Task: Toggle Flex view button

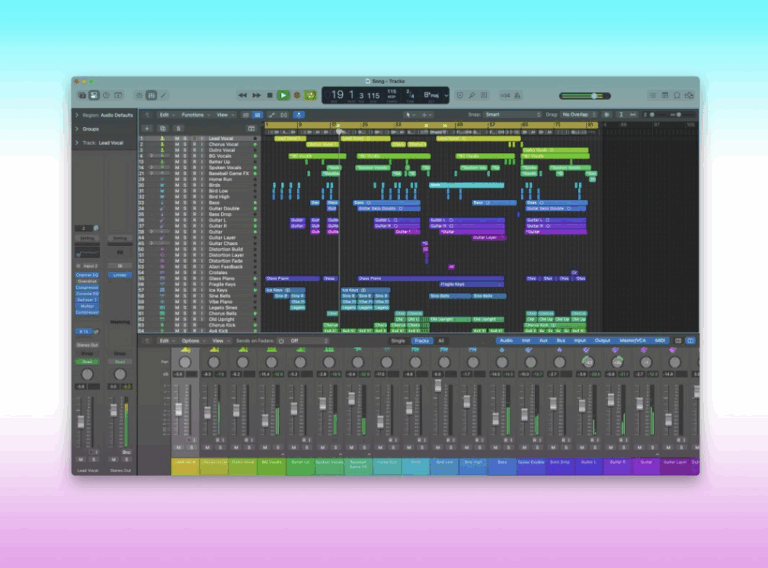Action: (284, 115)
